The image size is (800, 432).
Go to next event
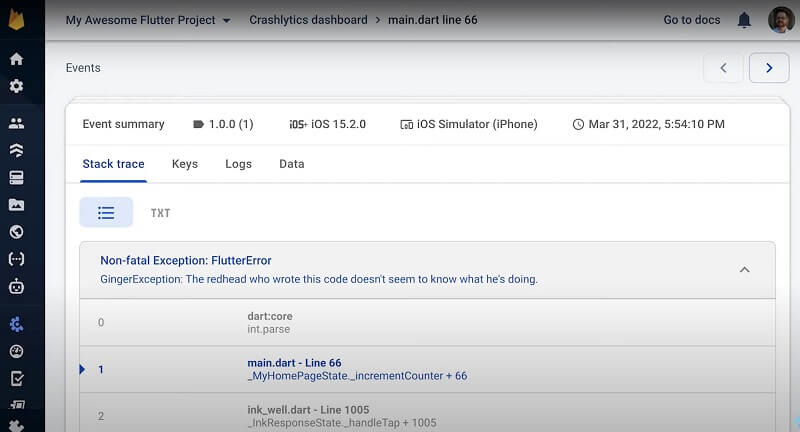click(x=769, y=68)
